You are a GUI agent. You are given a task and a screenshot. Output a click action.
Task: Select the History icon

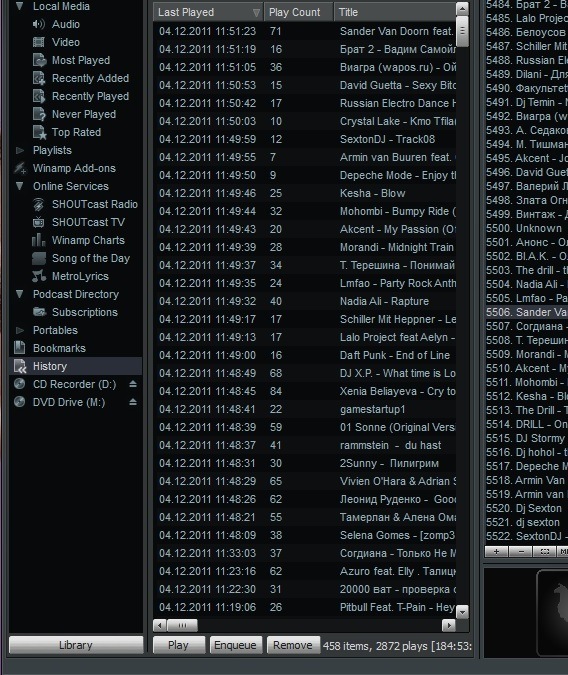coord(20,366)
